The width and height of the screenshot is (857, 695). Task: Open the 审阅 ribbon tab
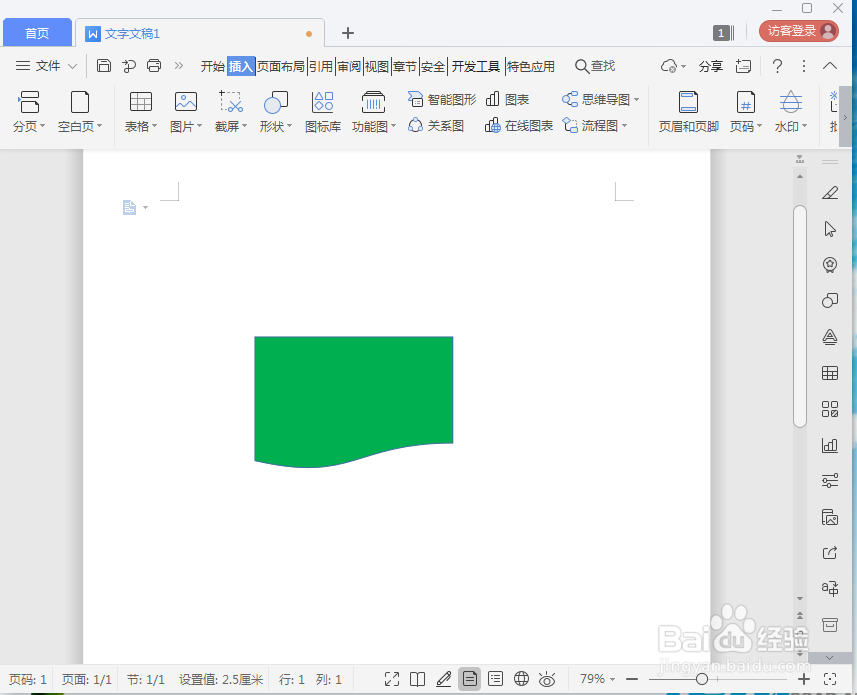click(349, 66)
